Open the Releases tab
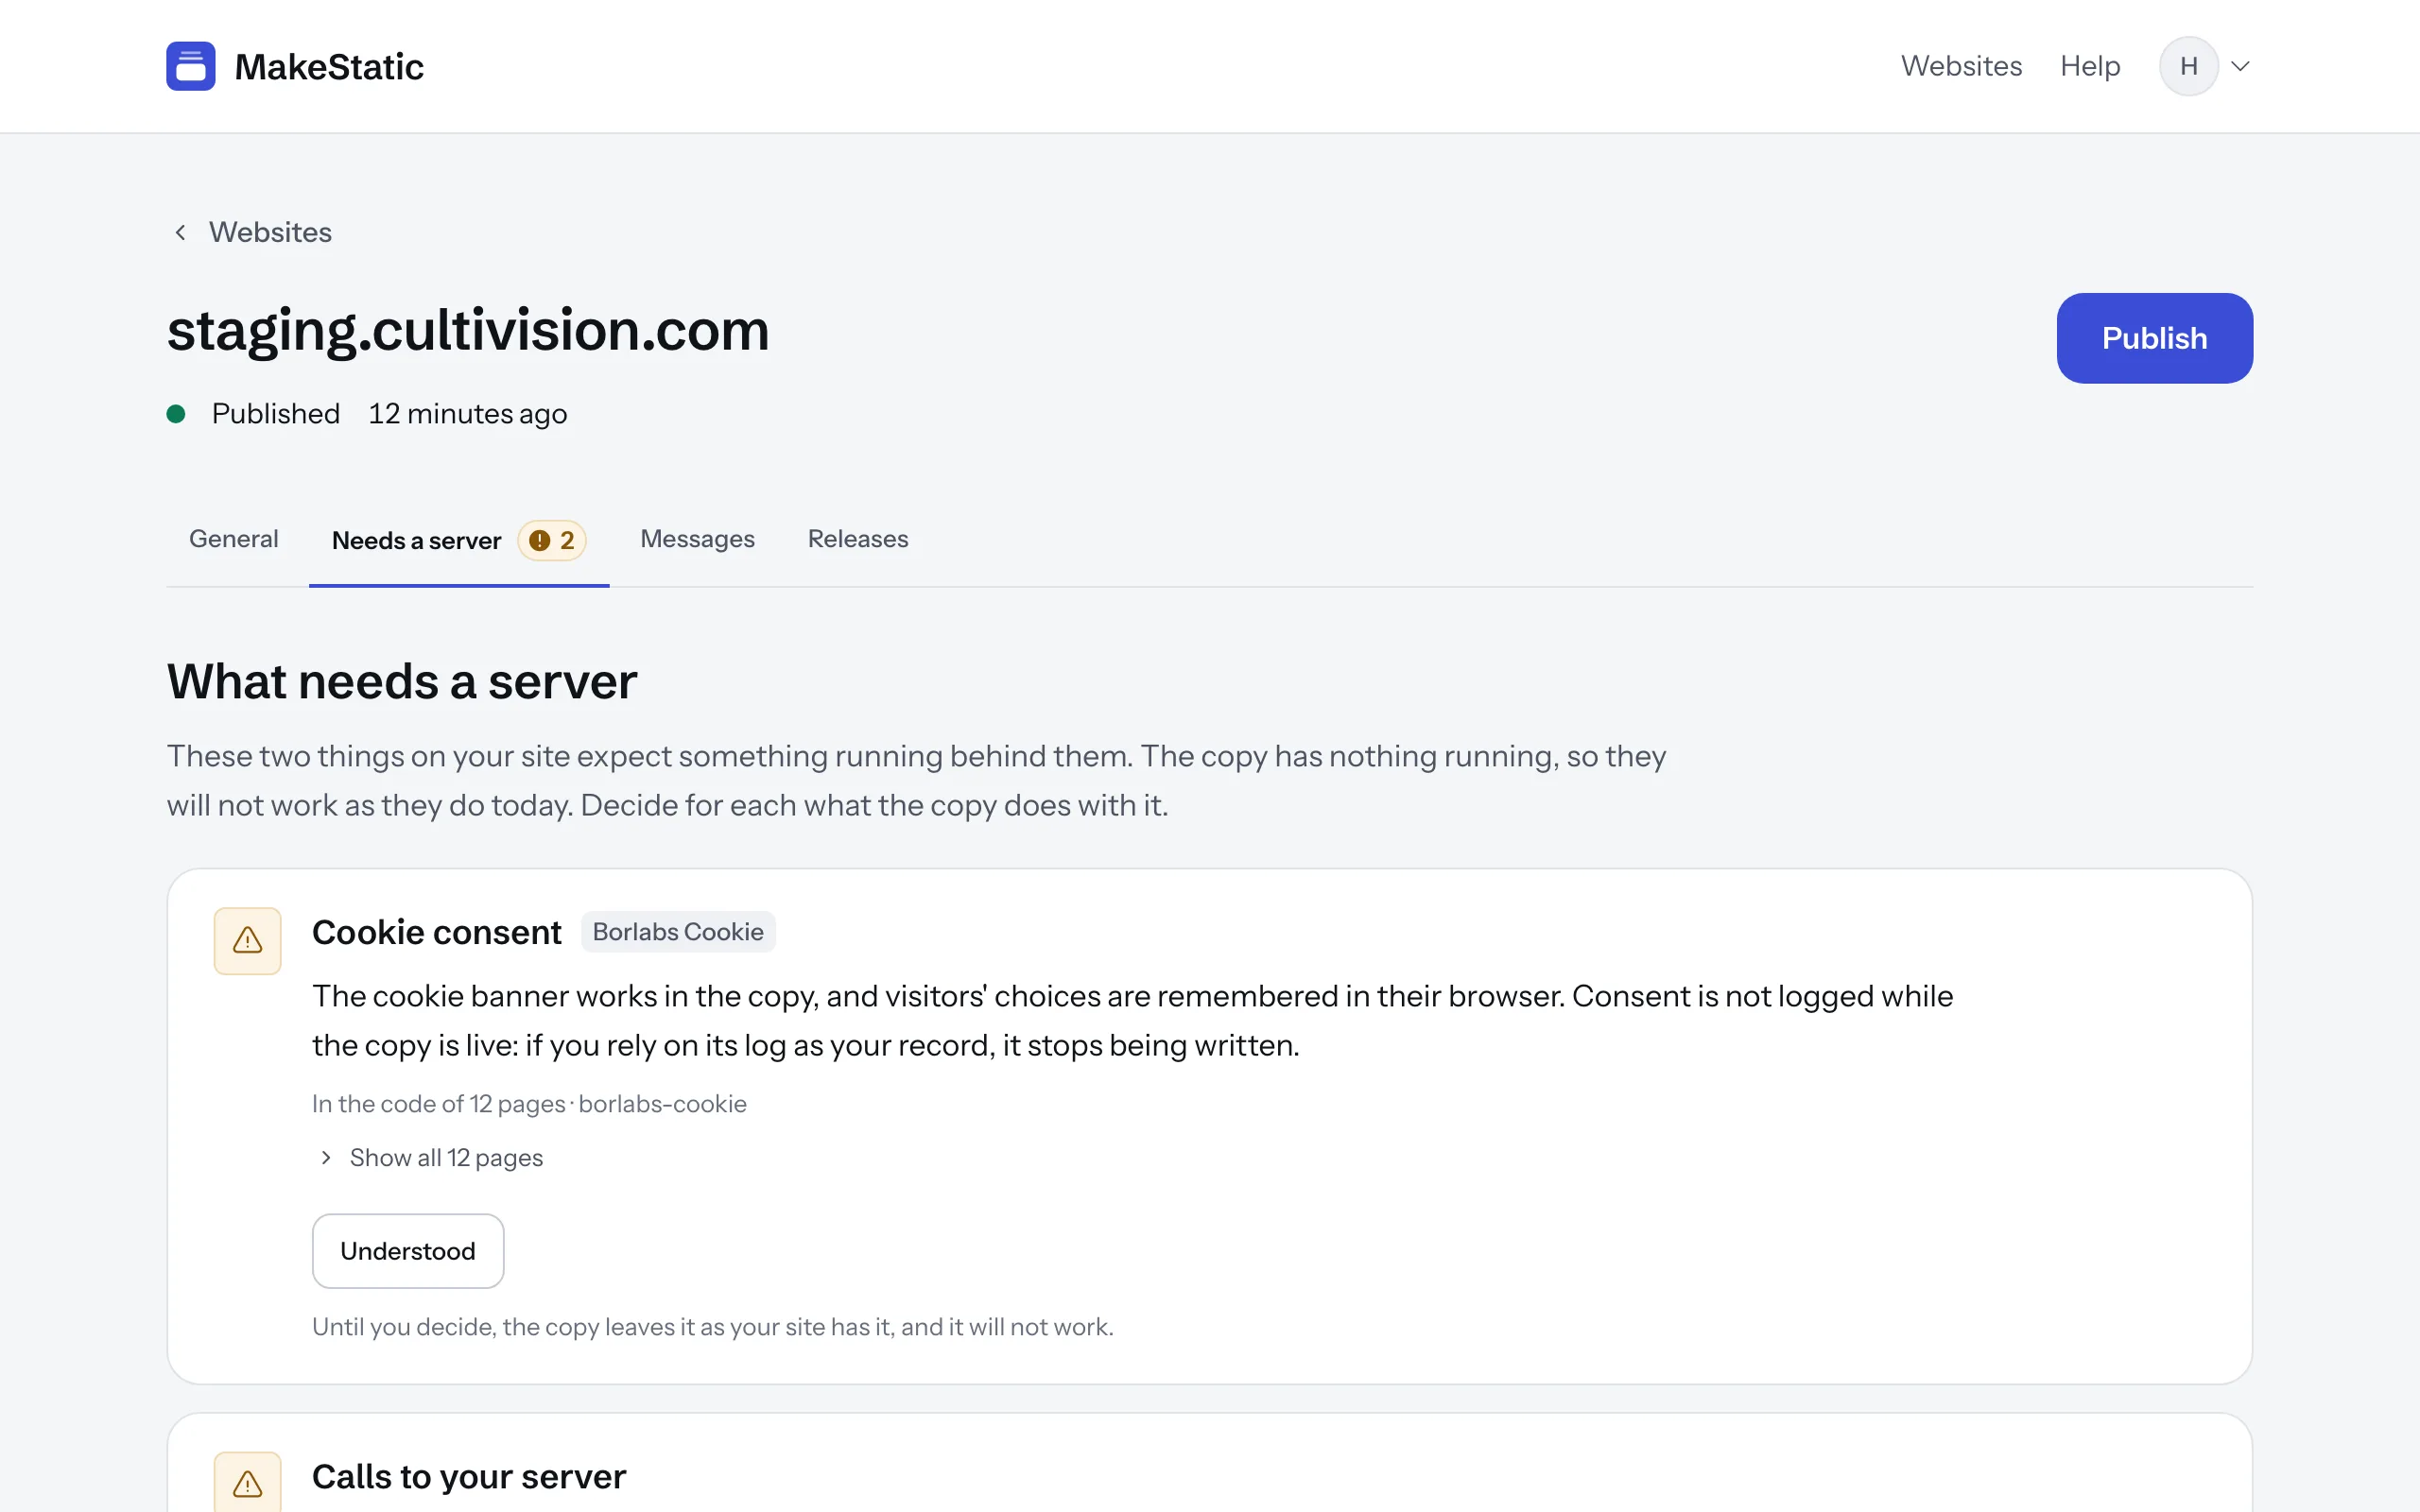This screenshot has width=2420, height=1512. (x=858, y=539)
